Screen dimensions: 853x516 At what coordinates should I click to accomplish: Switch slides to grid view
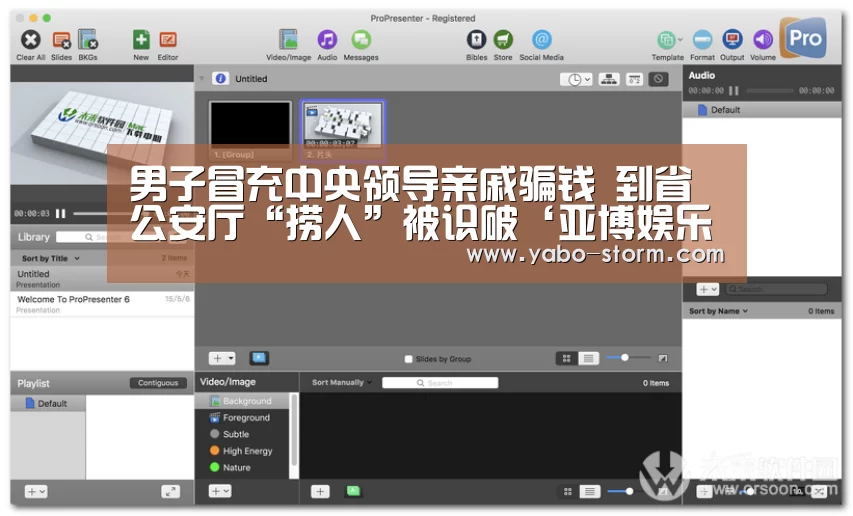pos(566,358)
